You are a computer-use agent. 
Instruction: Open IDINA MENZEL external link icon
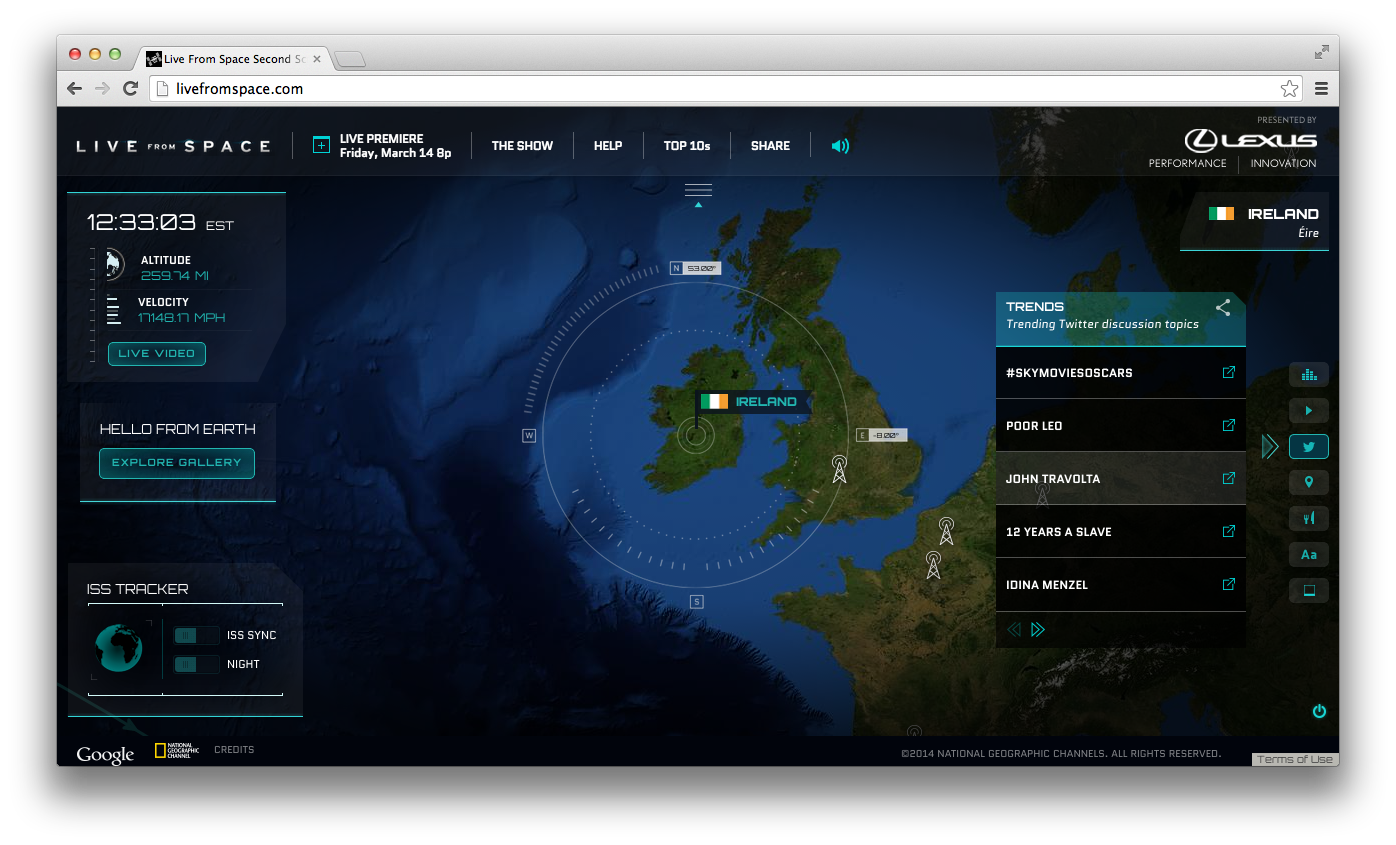point(1228,584)
